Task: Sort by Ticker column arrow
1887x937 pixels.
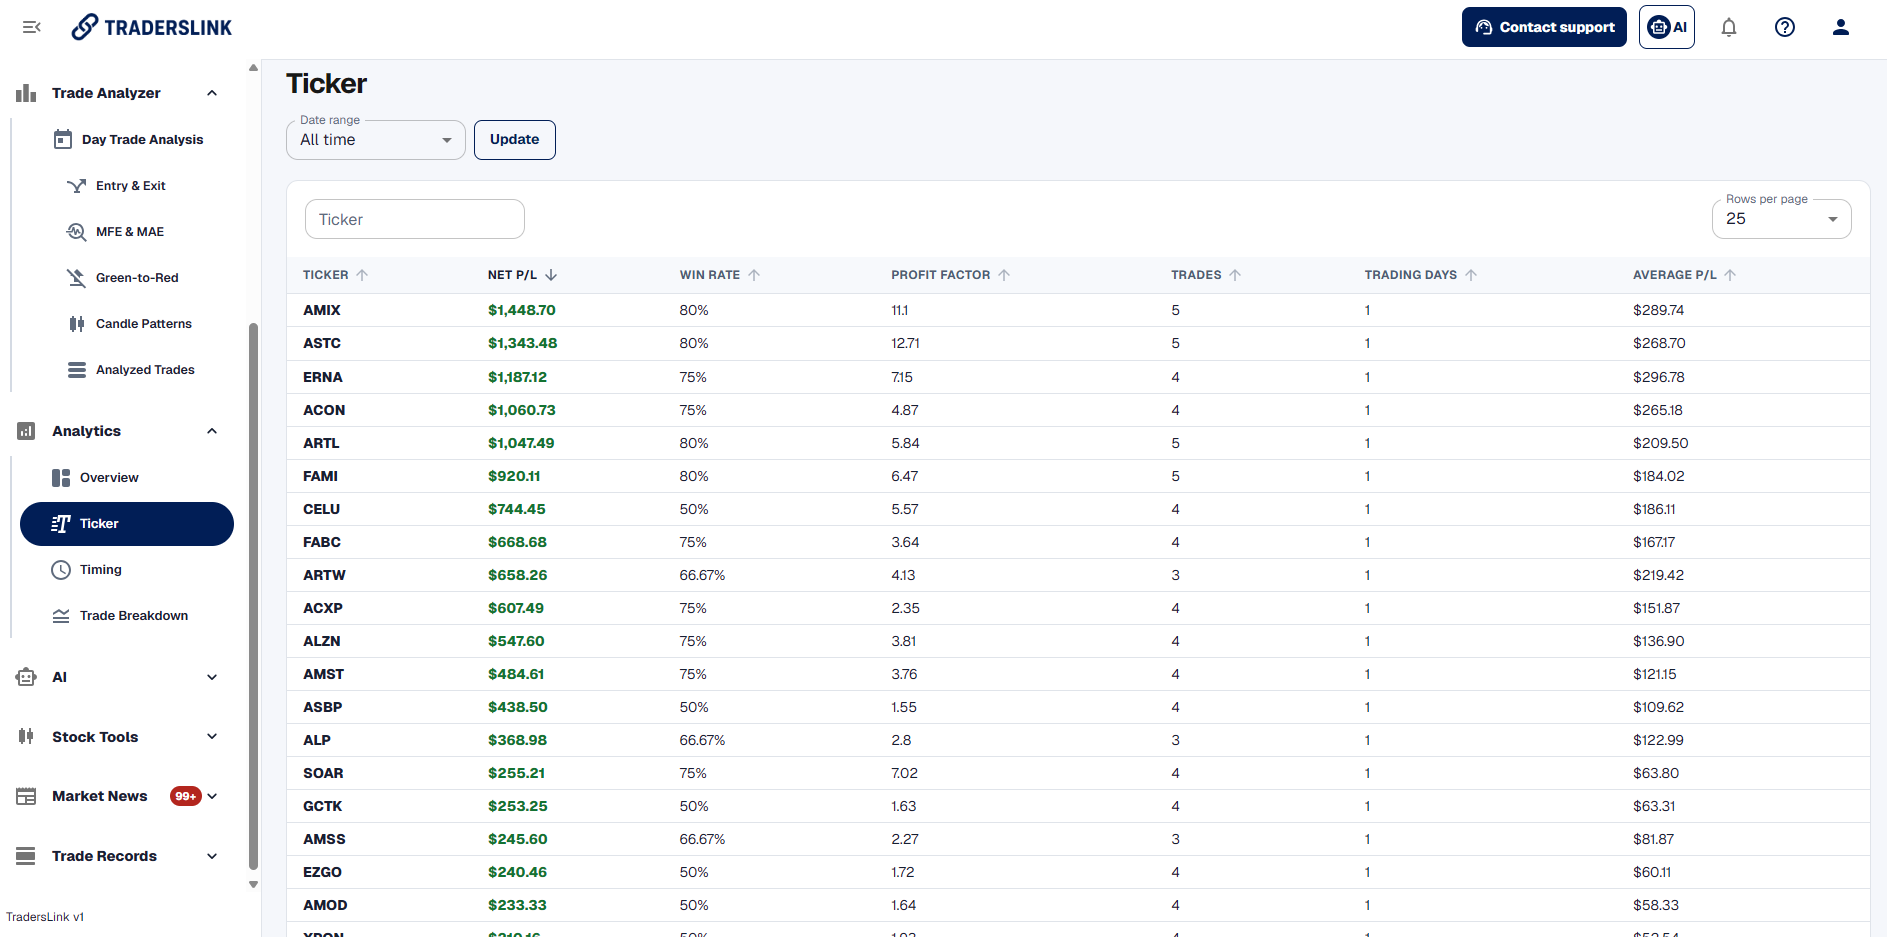Action: point(362,275)
